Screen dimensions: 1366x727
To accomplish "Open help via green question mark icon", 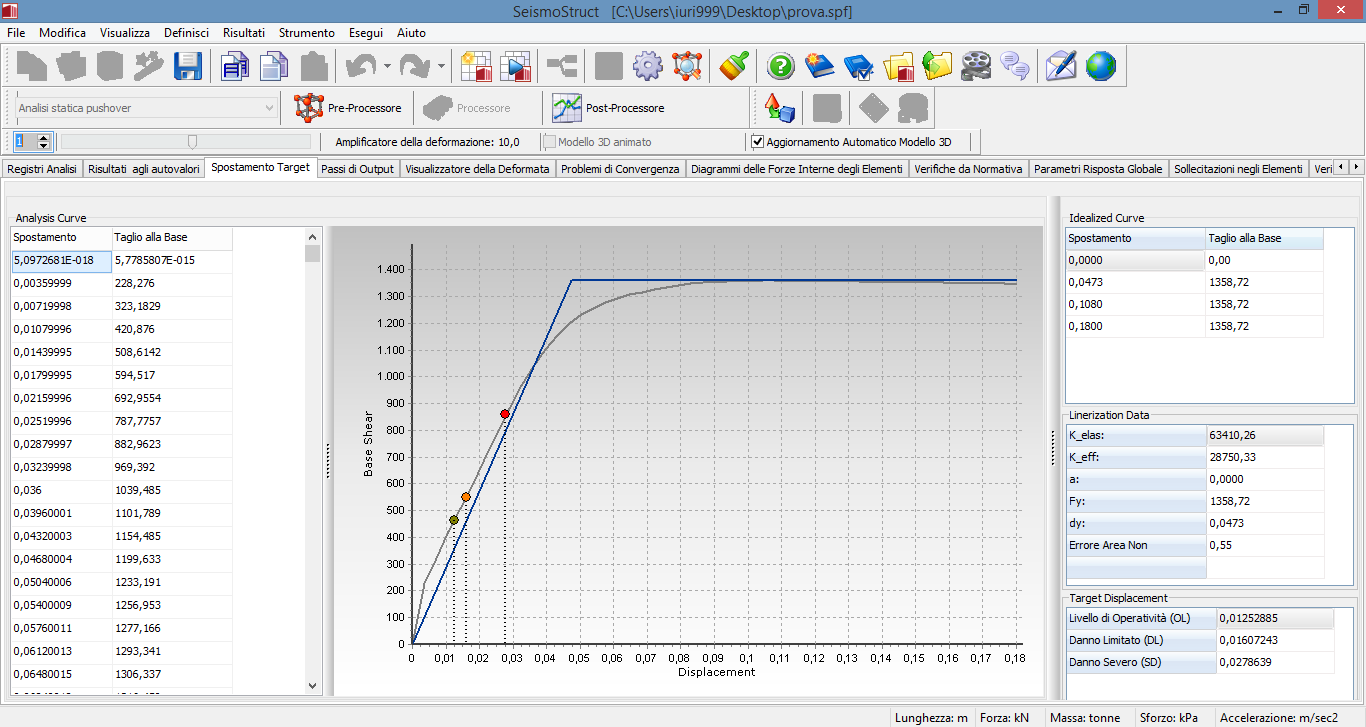I will tap(781, 67).
